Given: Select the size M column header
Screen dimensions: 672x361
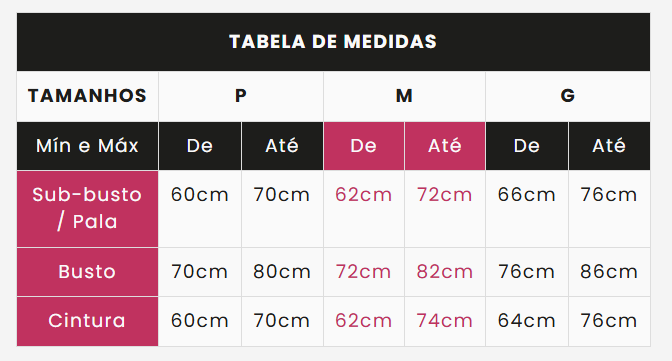Looking at the screenshot, I should pos(404,96).
